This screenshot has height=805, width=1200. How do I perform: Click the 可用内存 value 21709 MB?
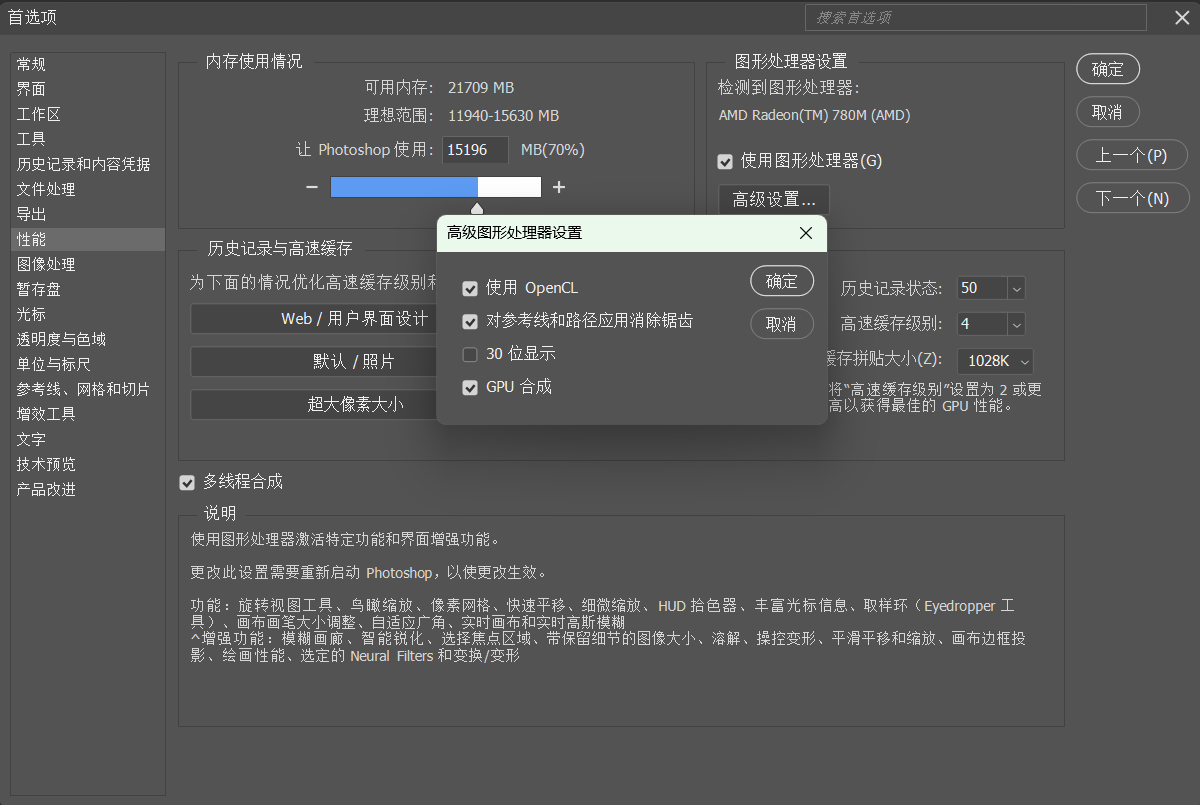(x=481, y=88)
